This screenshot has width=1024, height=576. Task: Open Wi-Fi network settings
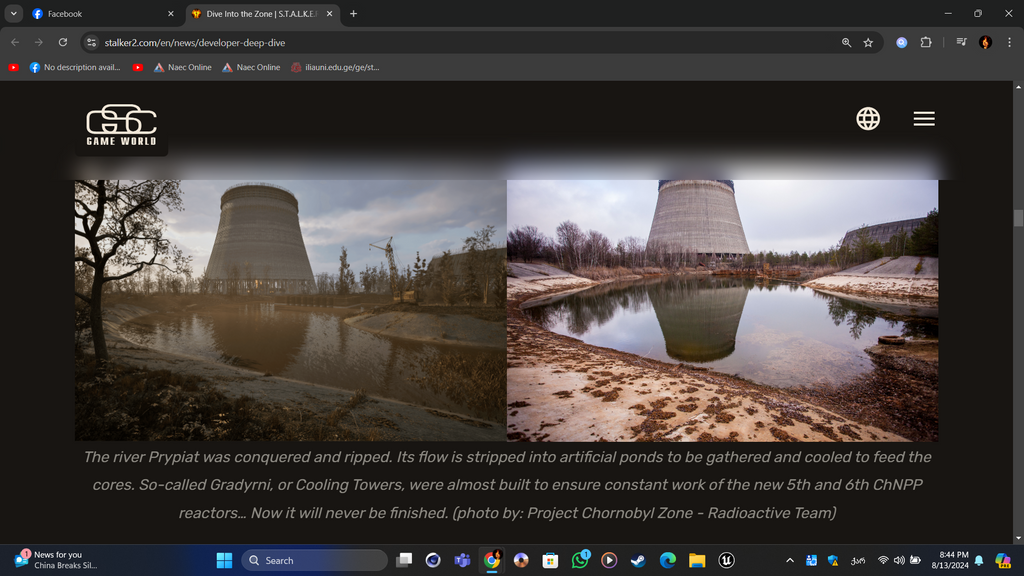[883, 560]
